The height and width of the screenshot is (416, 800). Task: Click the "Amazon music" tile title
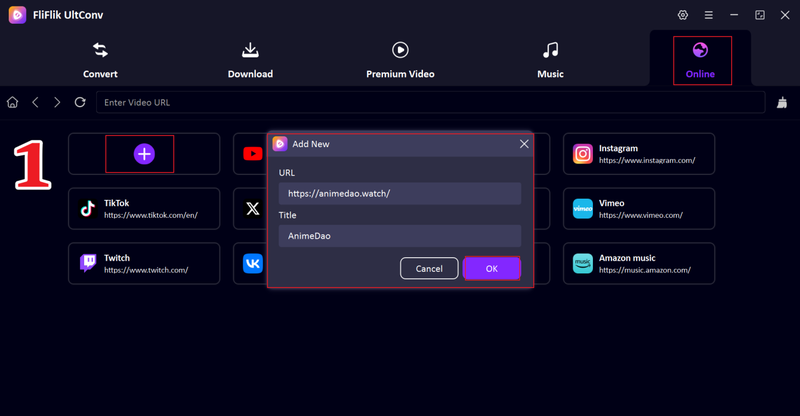tap(627, 258)
